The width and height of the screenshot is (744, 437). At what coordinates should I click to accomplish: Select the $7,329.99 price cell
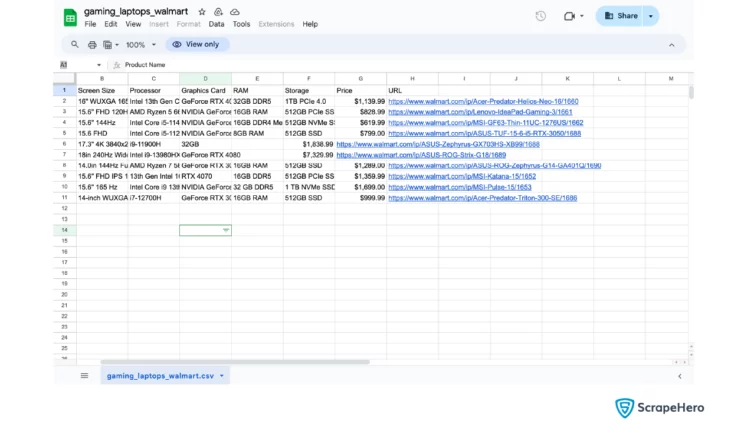[x=309, y=155]
